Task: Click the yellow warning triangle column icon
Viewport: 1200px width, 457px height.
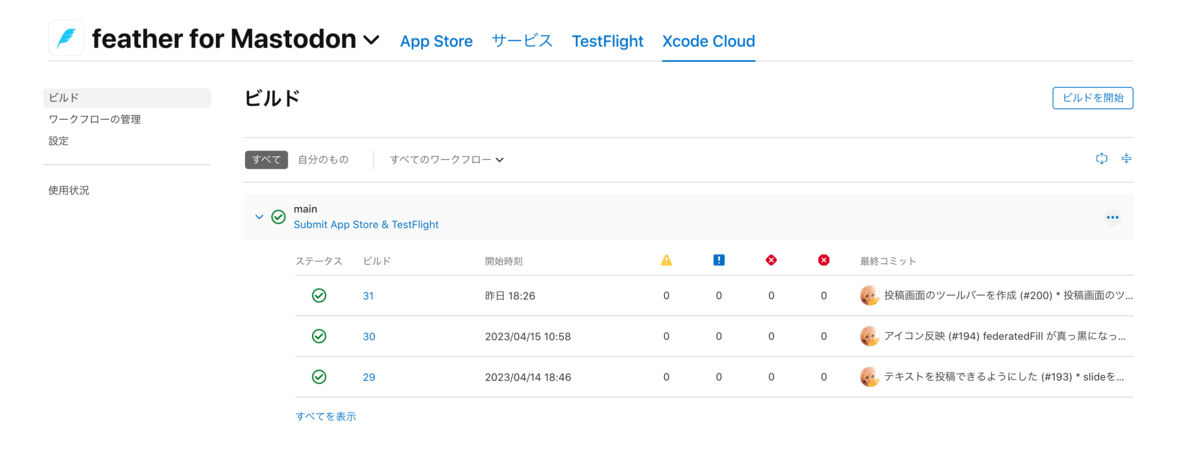Action: tap(666, 260)
